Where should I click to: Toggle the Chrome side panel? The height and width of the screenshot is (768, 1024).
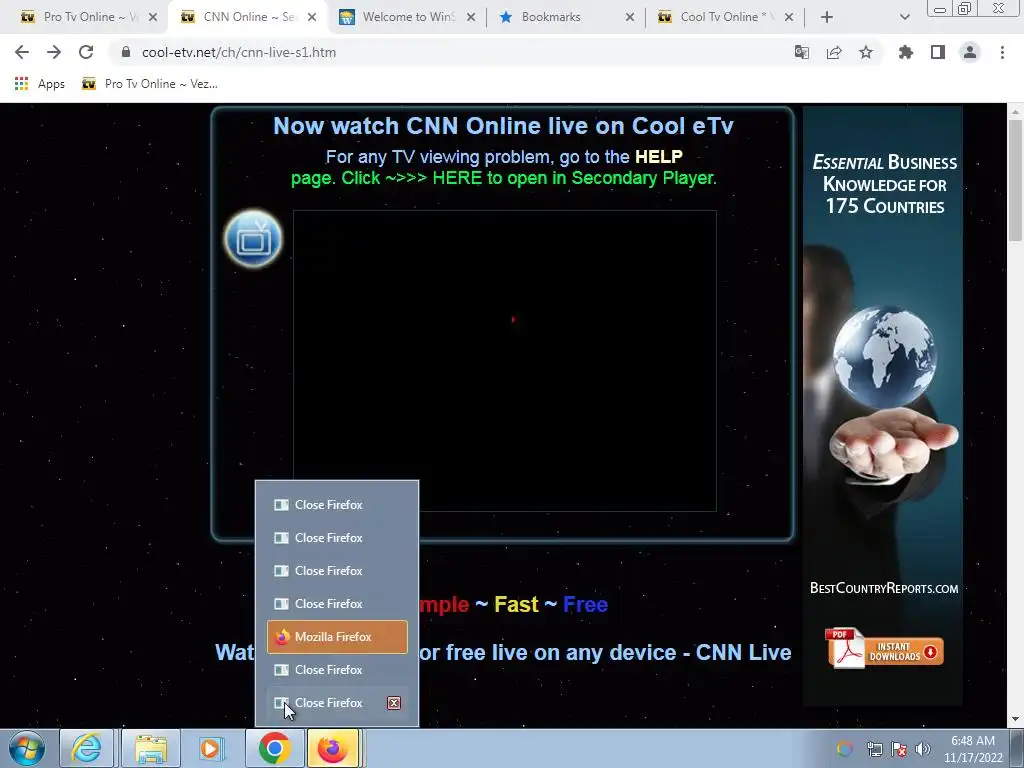click(938, 52)
